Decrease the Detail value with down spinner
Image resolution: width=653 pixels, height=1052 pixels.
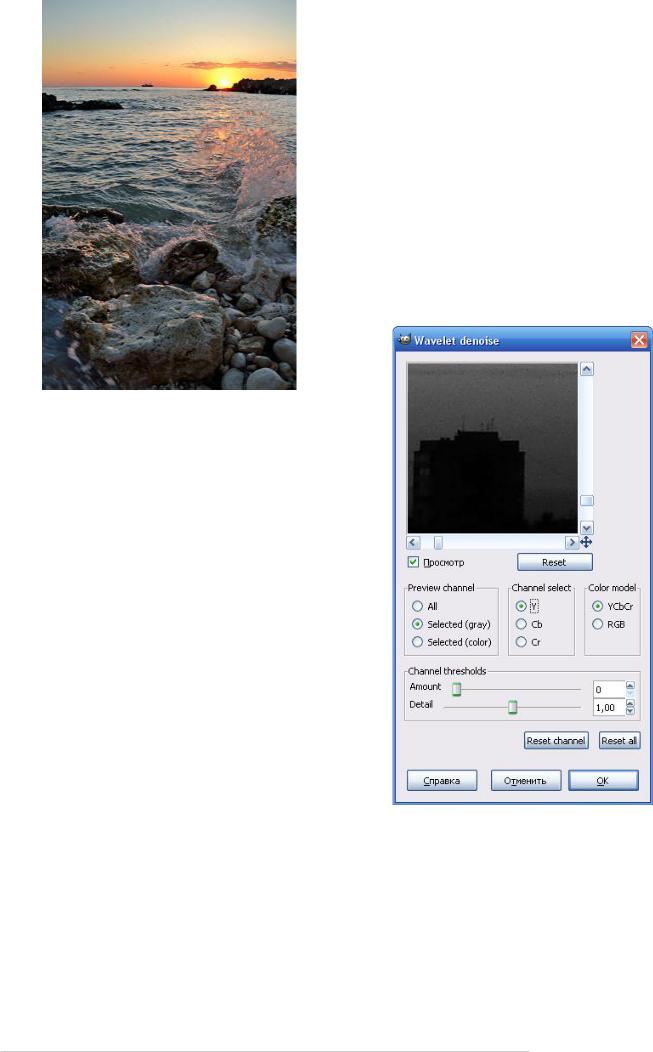tap(630, 711)
